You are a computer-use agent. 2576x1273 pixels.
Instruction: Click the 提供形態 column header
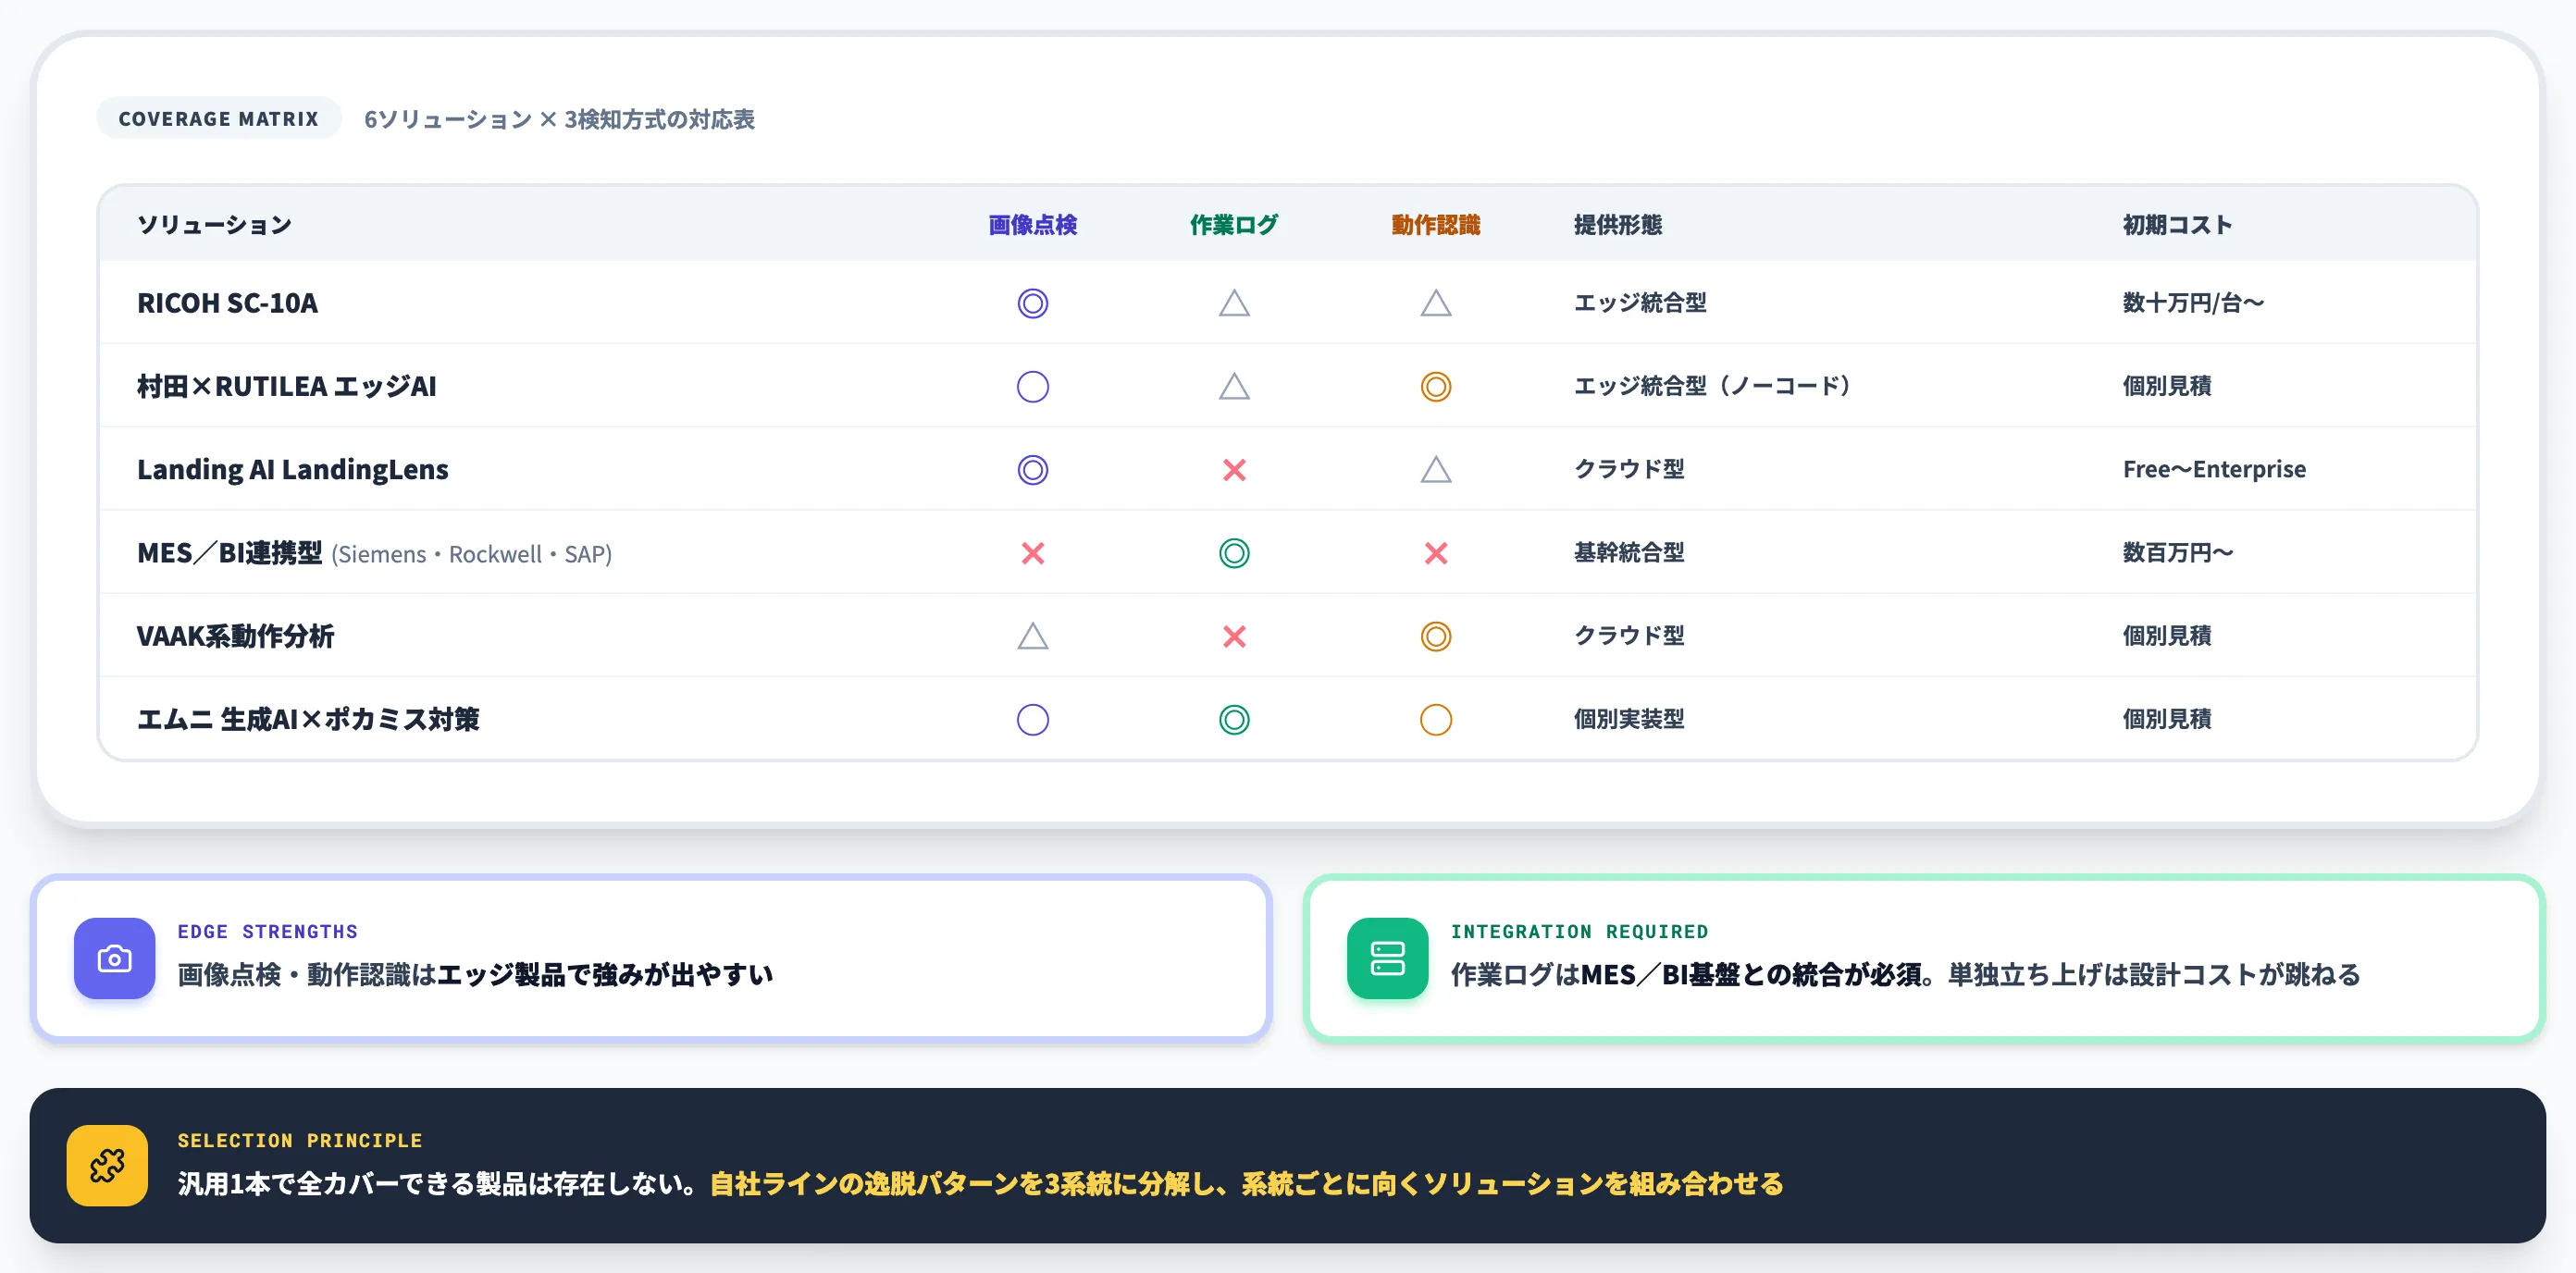(x=1617, y=225)
